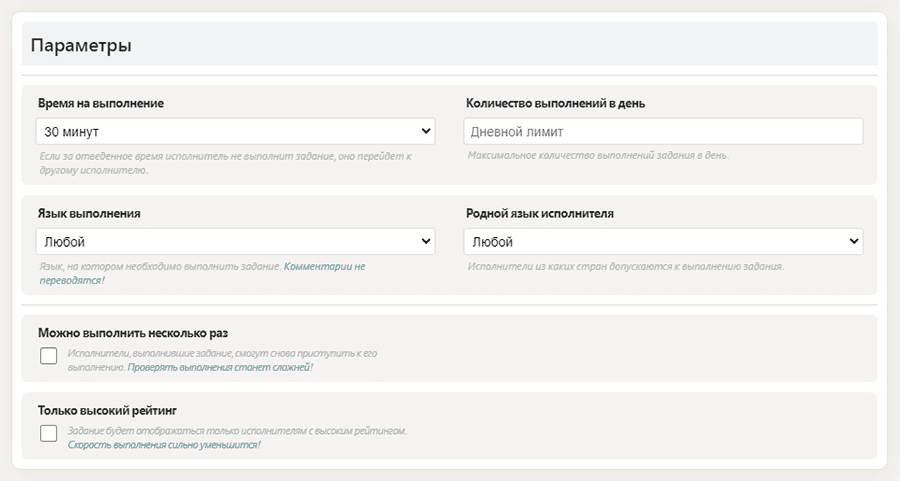The height and width of the screenshot is (481, 900).
Task: Click the "Можно выполнить несколько раз" title text
Action: [134, 332]
